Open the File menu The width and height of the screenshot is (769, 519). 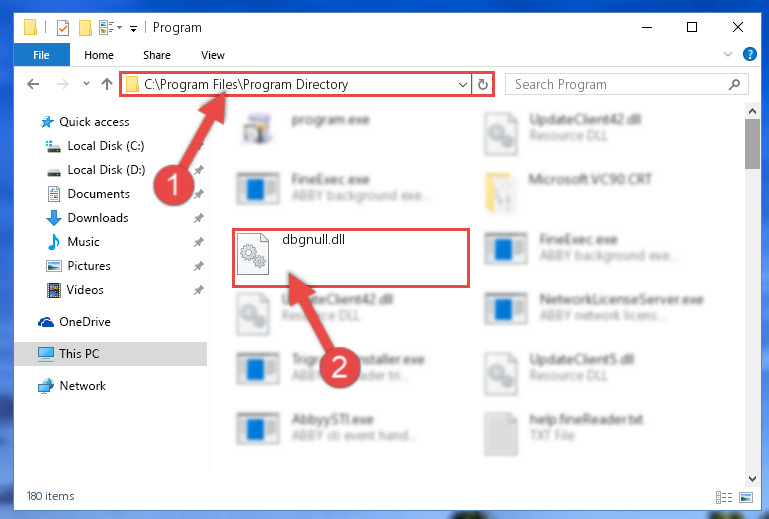[x=42, y=55]
